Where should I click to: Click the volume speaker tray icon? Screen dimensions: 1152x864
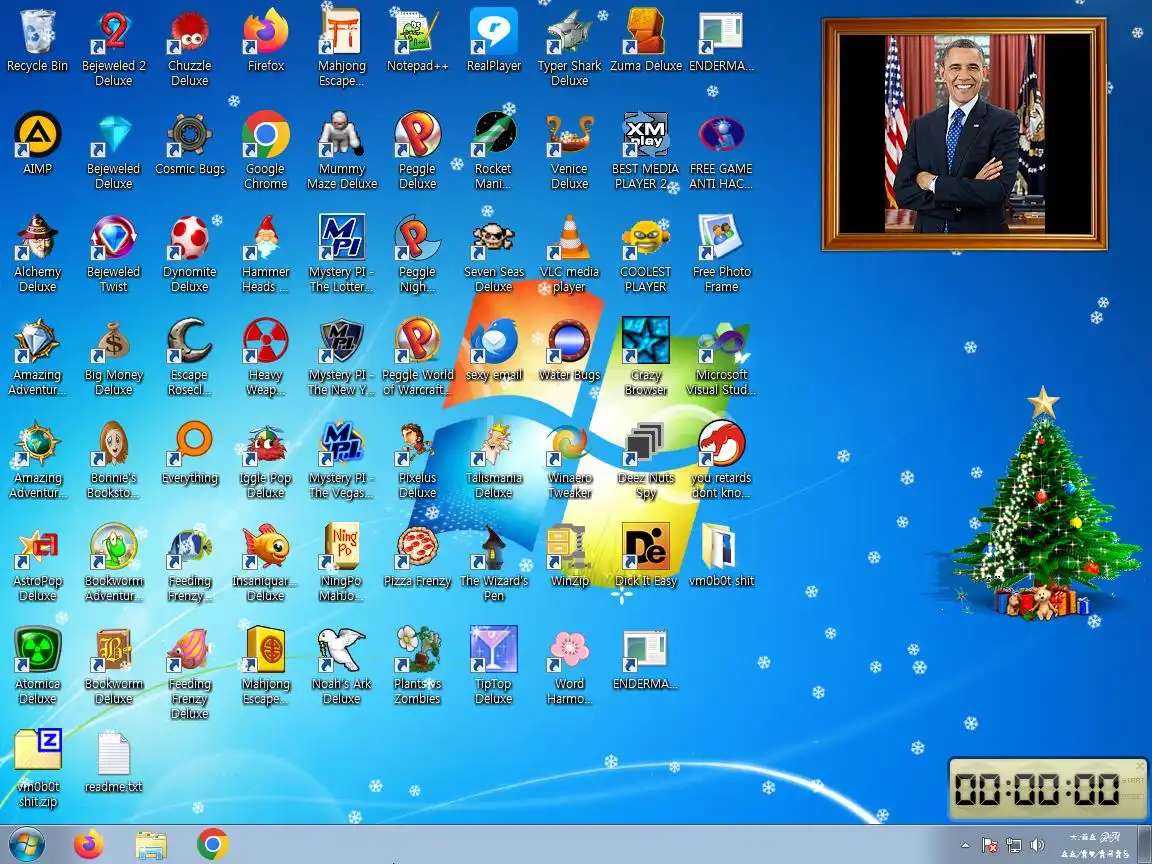click(x=1037, y=845)
